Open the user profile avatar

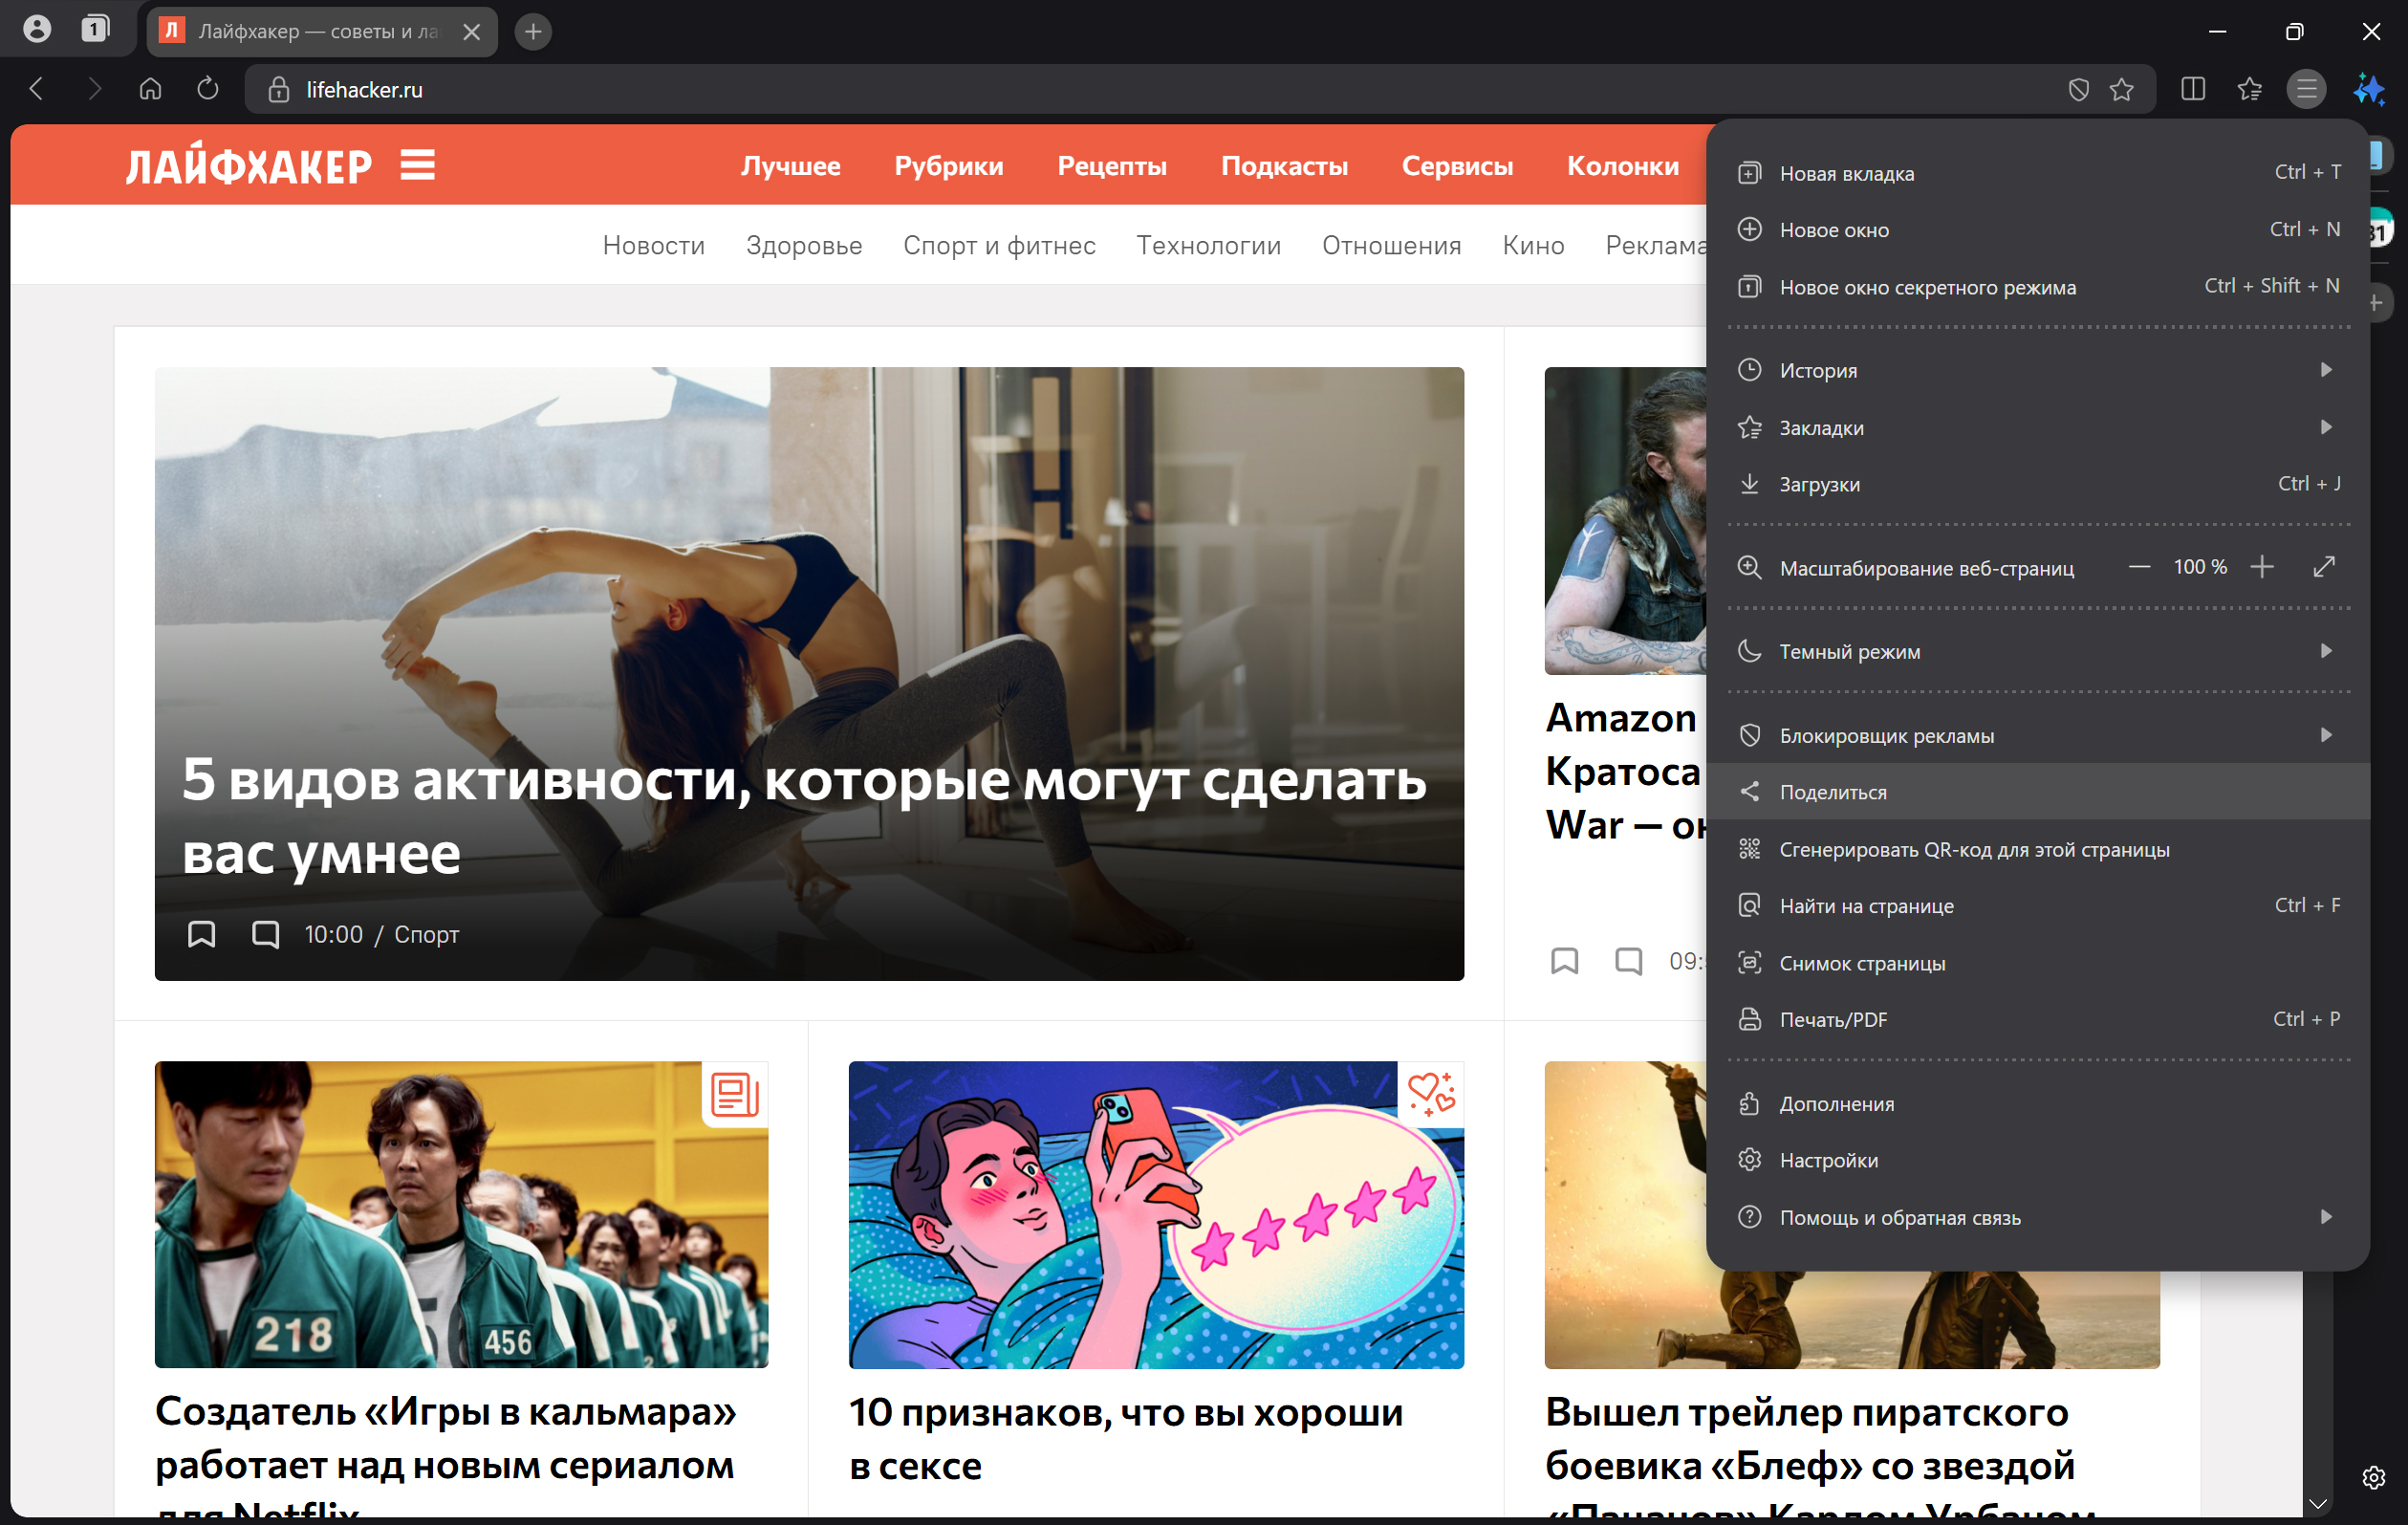[x=38, y=29]
